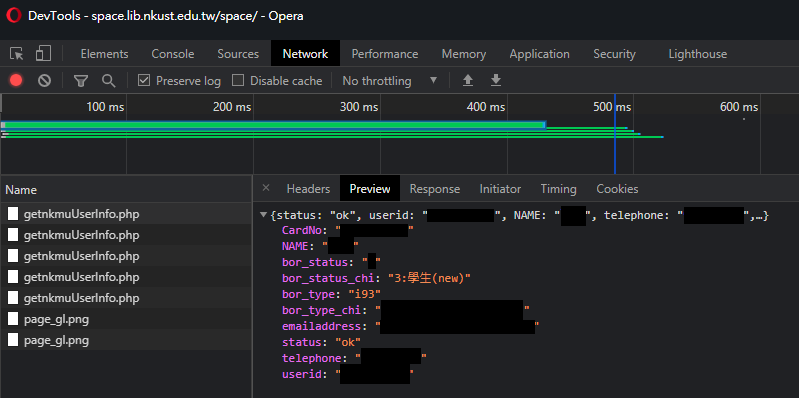799x398 pixels.
Task: View the raw Response tab
Action: tap(435, 189)
